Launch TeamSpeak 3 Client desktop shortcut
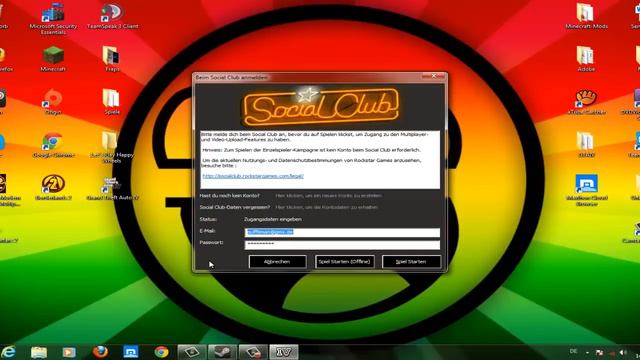Screen dimensions: 640x360 (112, 16)
